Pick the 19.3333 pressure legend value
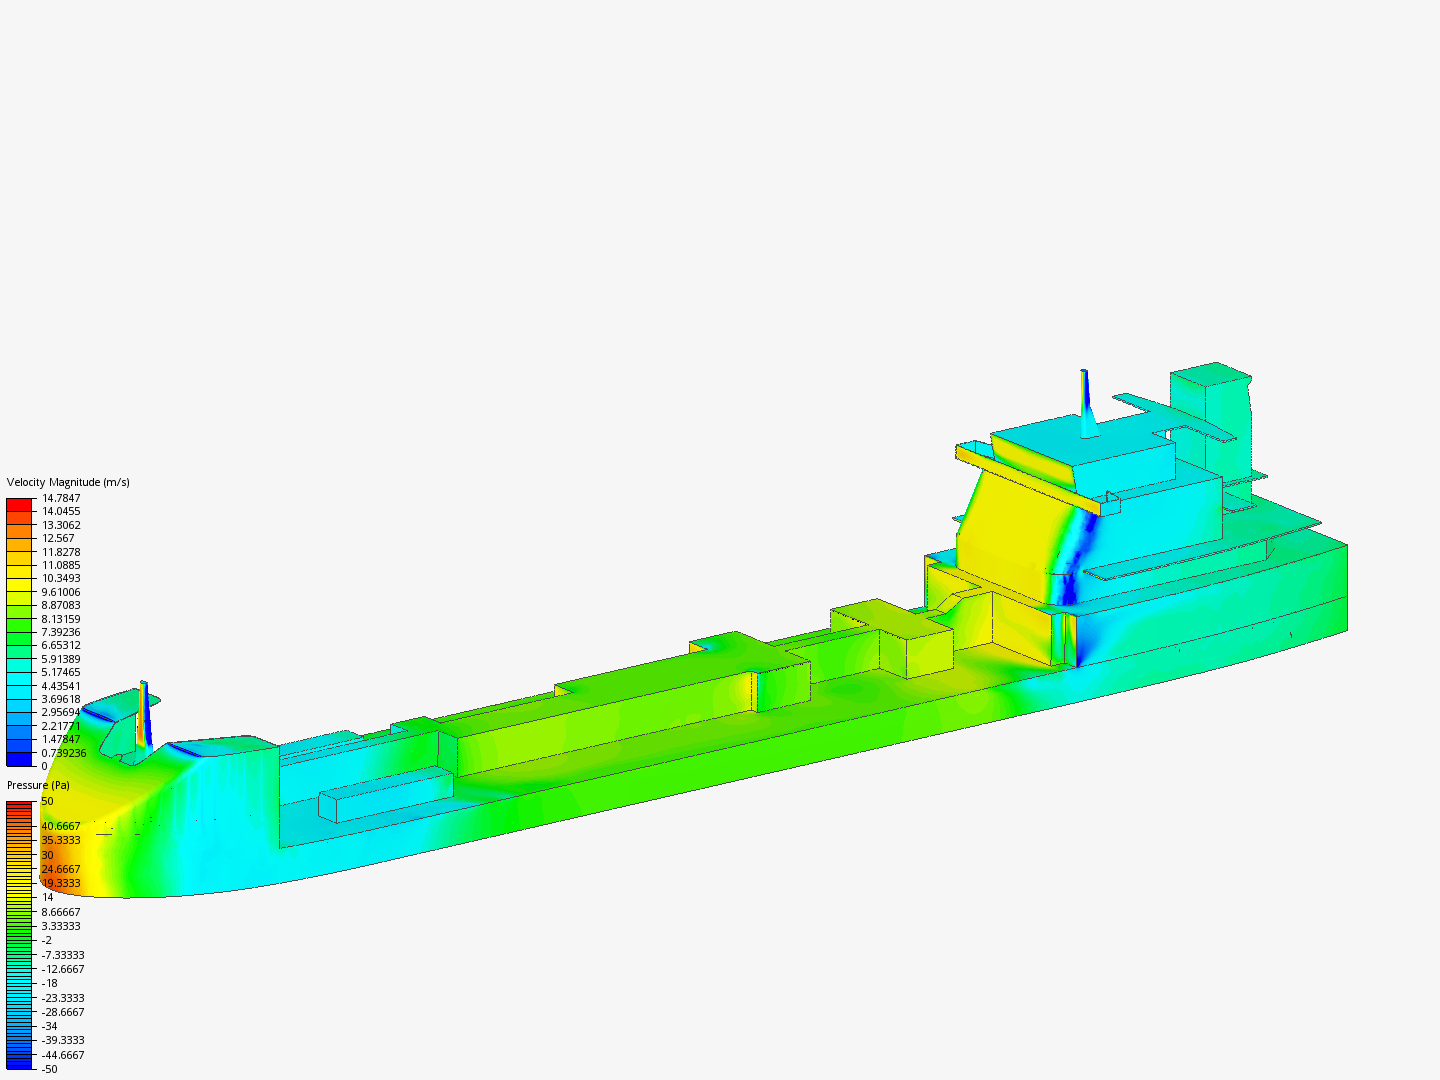 tap(61, 883)
